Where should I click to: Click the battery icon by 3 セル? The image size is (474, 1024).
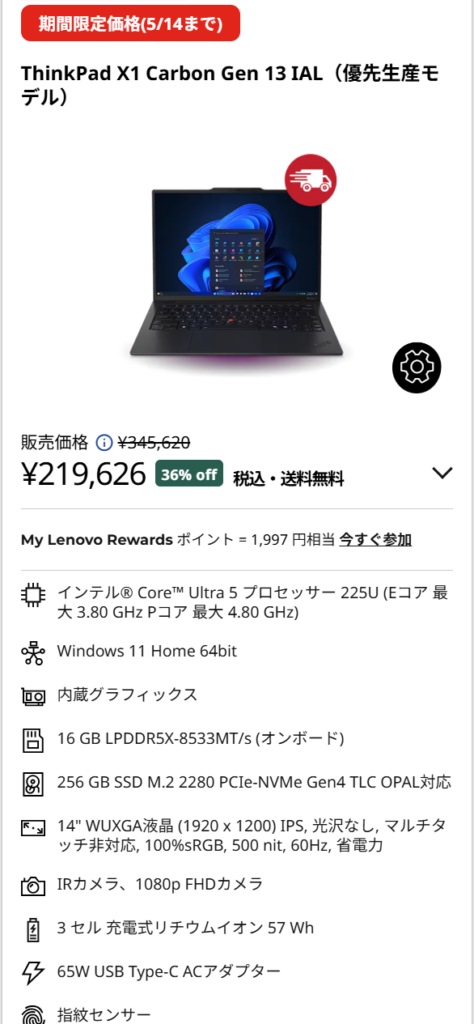(x=33, y=929)
